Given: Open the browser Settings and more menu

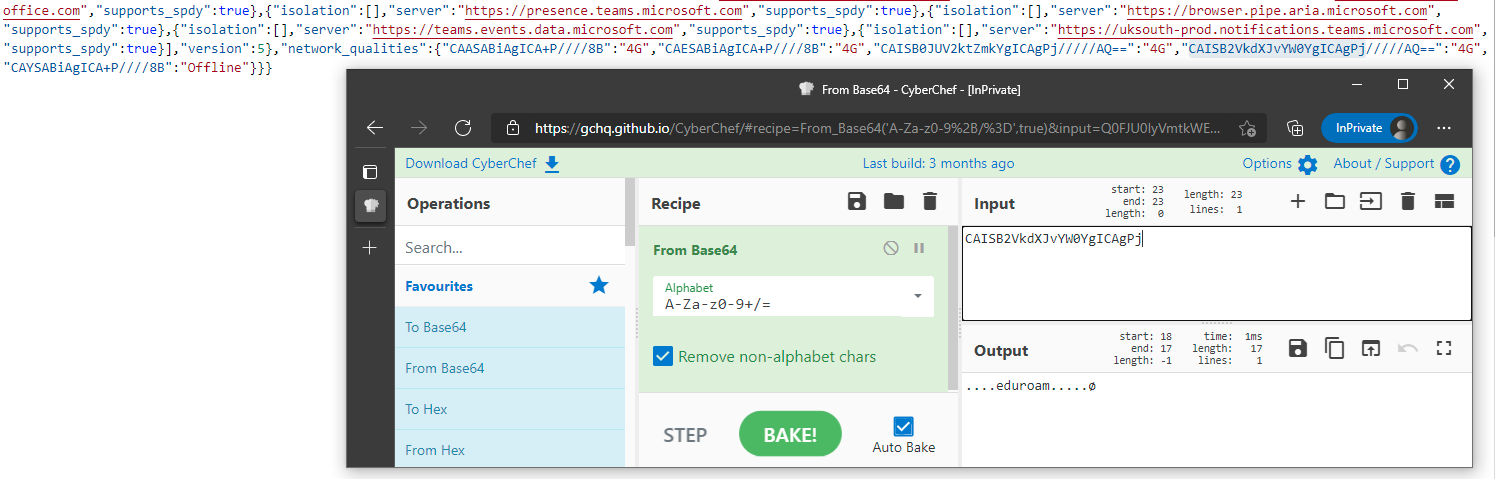Looking at the screenshot, I should click(1444, 128).
